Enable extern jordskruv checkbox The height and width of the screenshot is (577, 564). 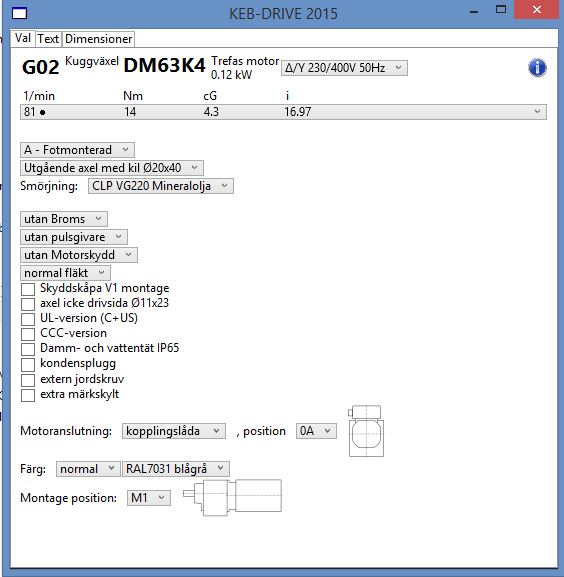point(28,380)
